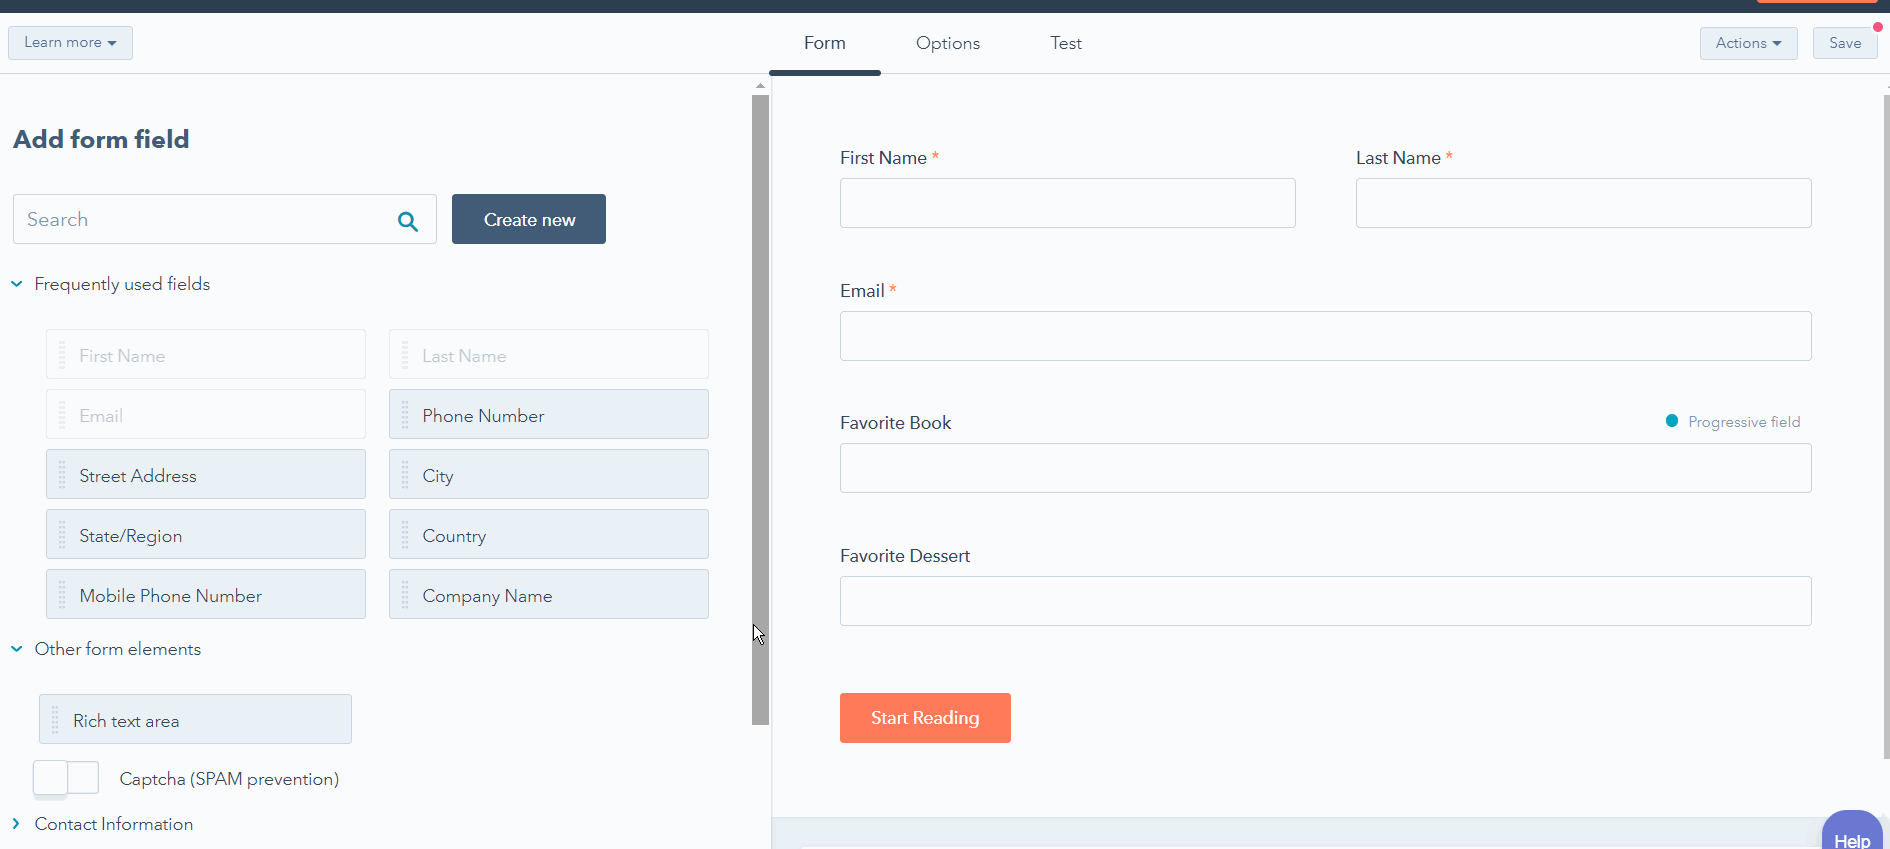Screen dimensions: 1890x849
Task: Click the State/Region field's drag handle icon
Action: click(62, 535)
